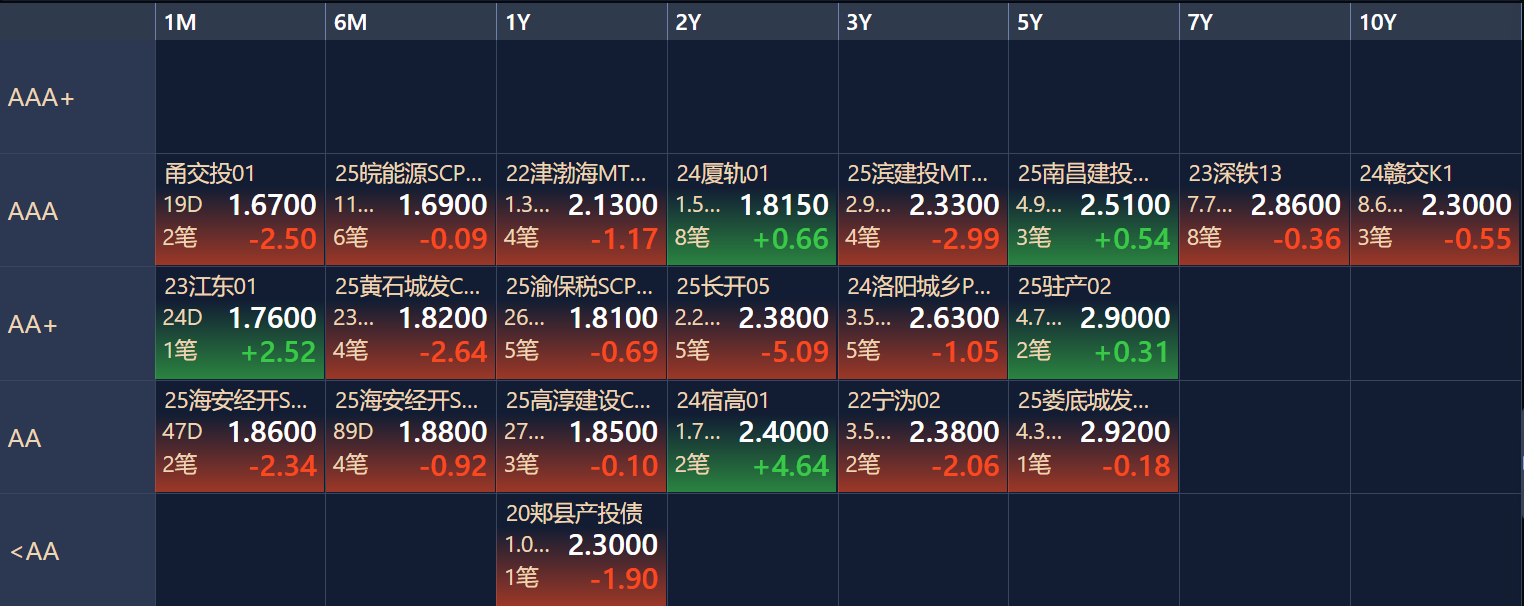Open the 甬交投01 bond cell
Screen dimensions: 1524x606
pos(240,208)
